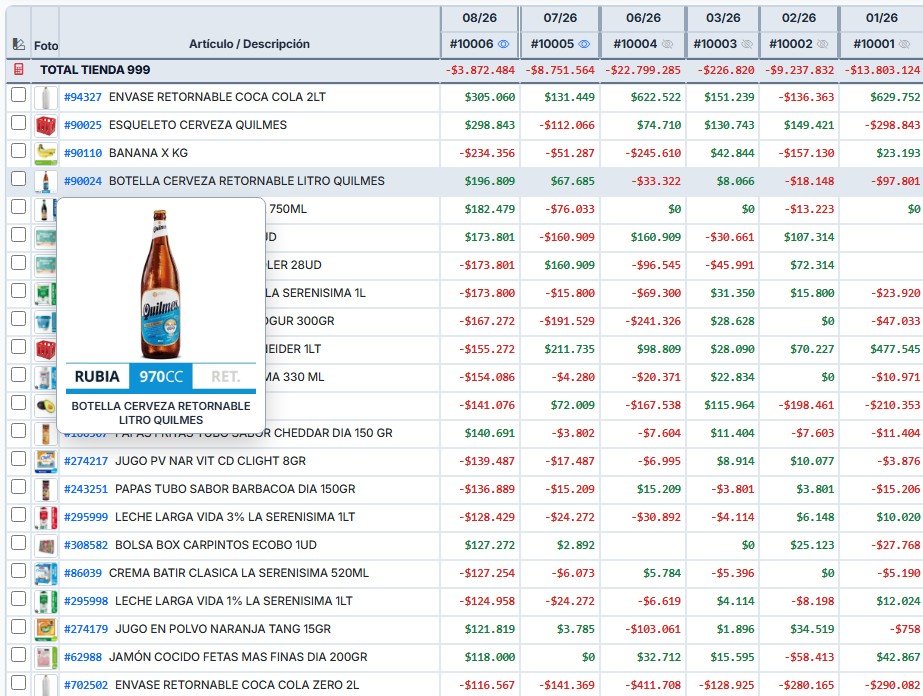Open thumbnail for CREMA BATIR CLASICA
This screenshot has width=923, height=696.
(x=45, y=574)
